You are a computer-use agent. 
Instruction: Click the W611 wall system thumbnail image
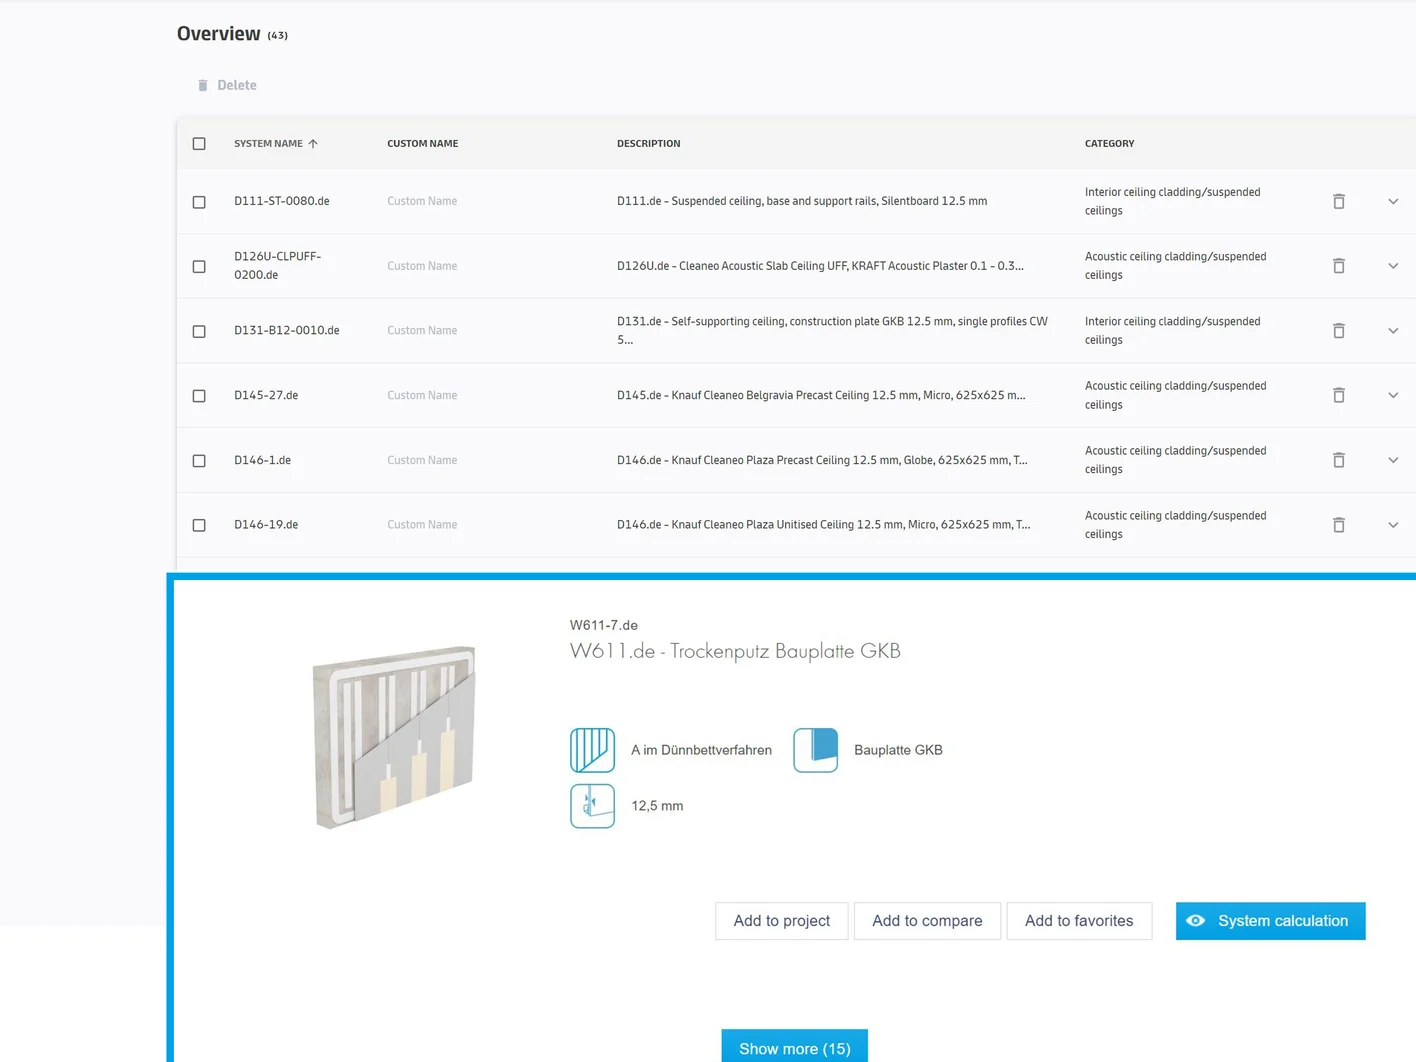point(394,737)
